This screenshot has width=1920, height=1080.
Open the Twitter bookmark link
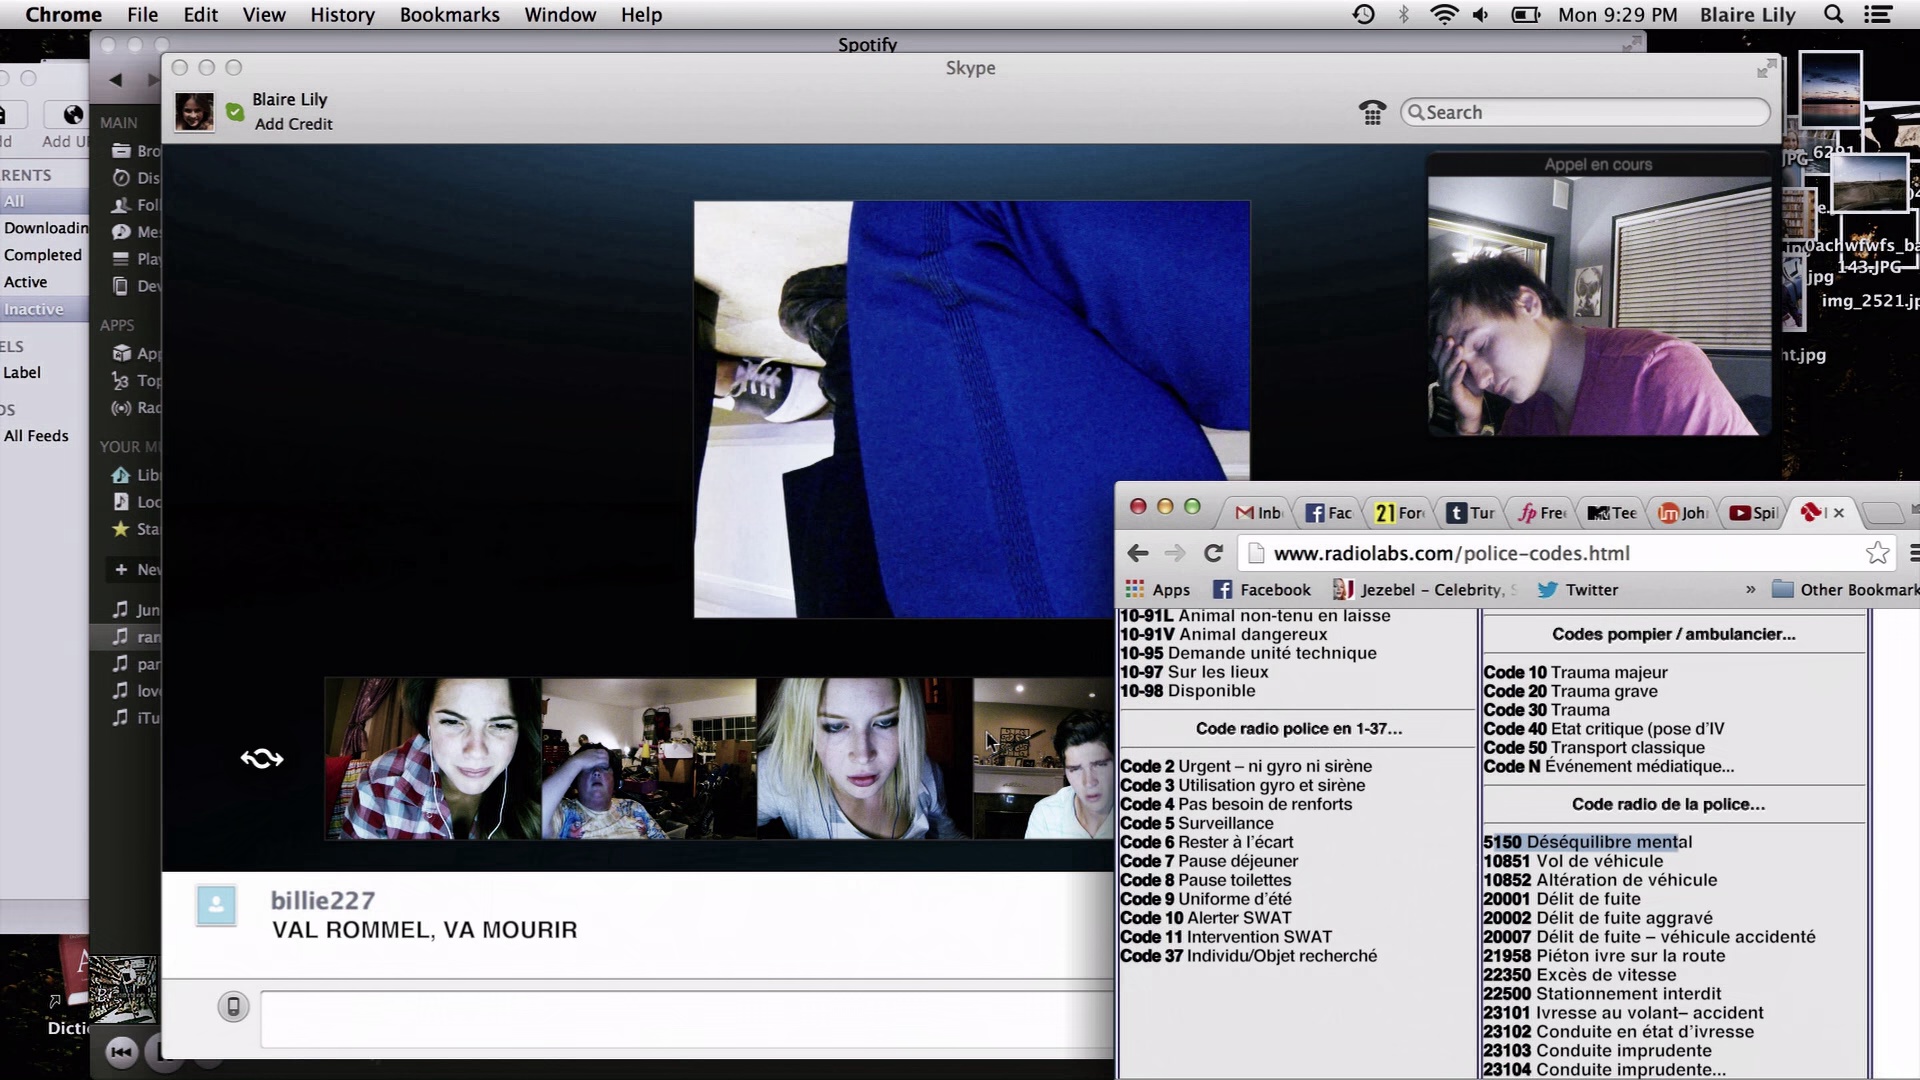click(1578, 589)
